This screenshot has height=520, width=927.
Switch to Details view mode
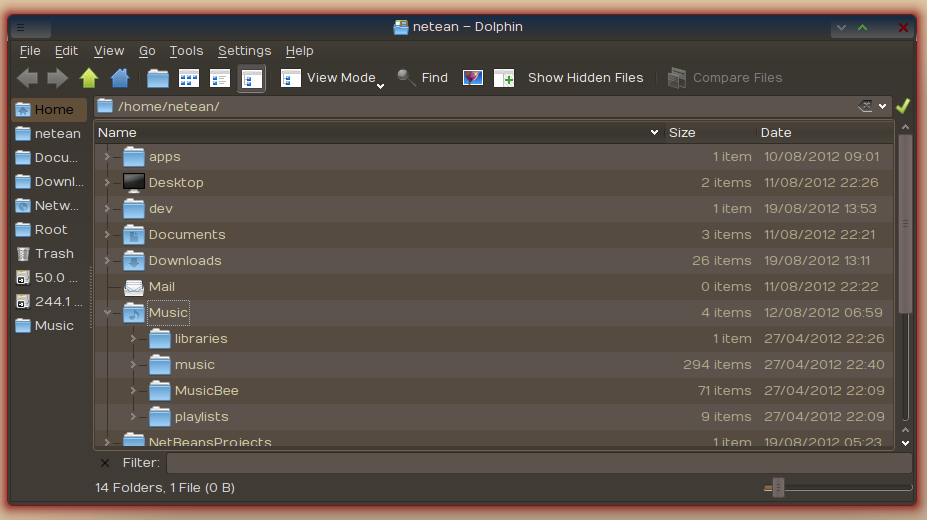[x=251, y=79]
